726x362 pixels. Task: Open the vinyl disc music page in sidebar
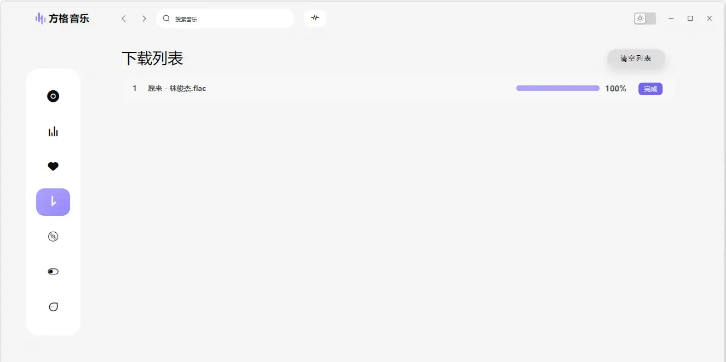(x=53, y=96)
